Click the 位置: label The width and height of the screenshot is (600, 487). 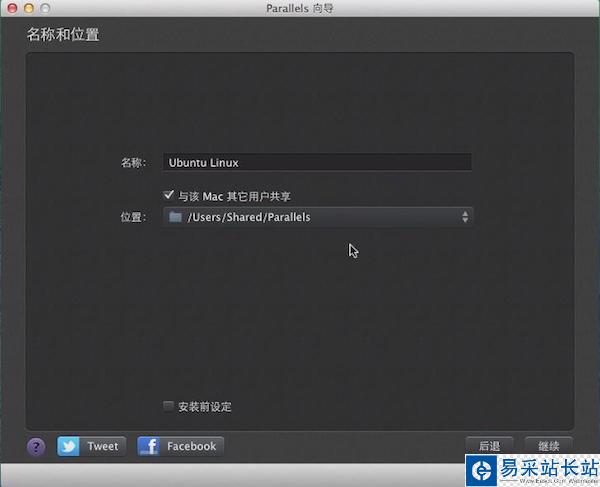[133, 217]
